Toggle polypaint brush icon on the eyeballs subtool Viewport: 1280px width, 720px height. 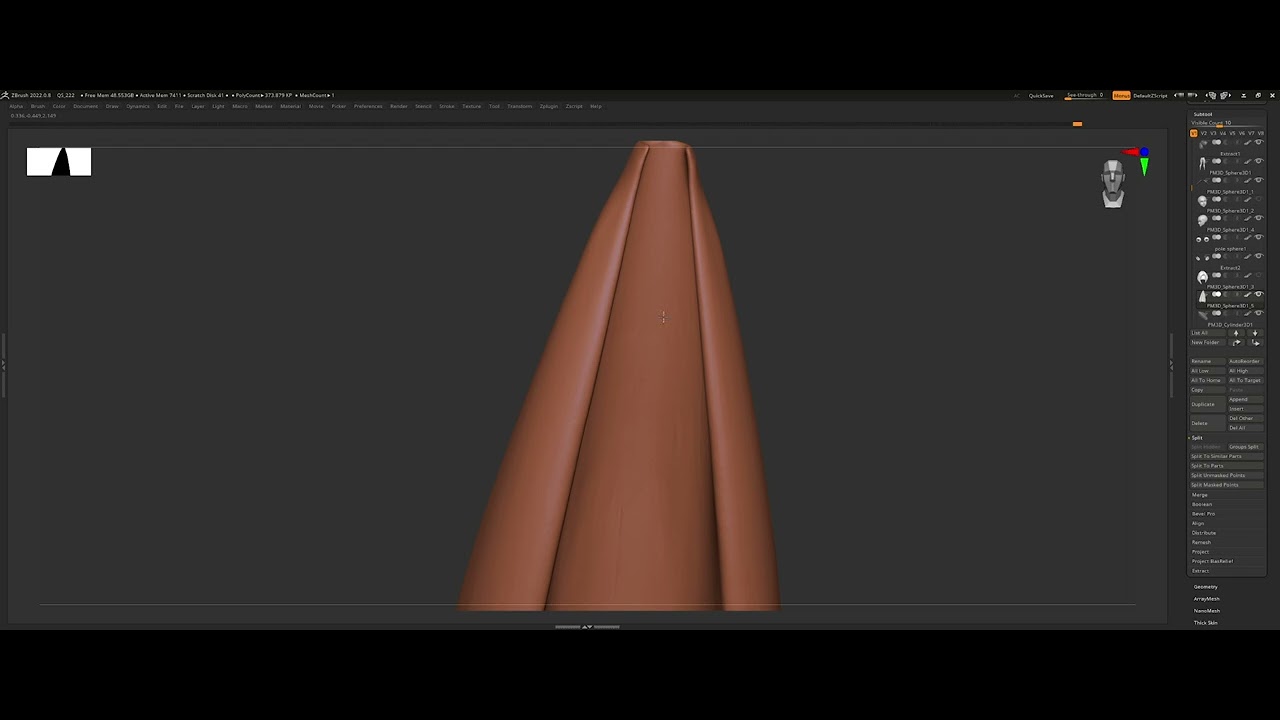pos(1247,237)
